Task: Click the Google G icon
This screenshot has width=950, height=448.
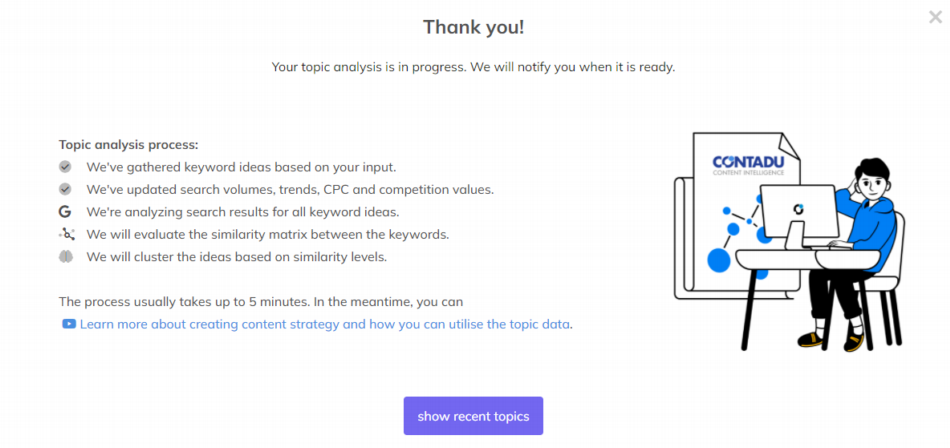Action: (65, 212)
